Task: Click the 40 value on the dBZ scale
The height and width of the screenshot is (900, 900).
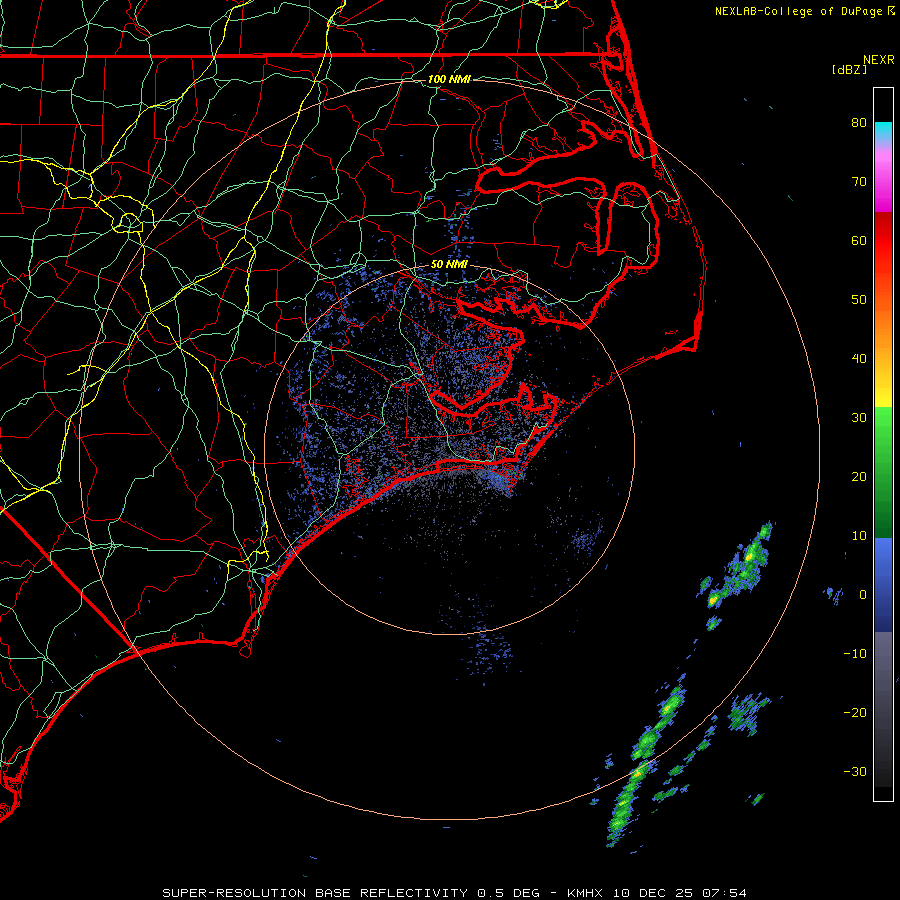Action: [x=859, y=359]
